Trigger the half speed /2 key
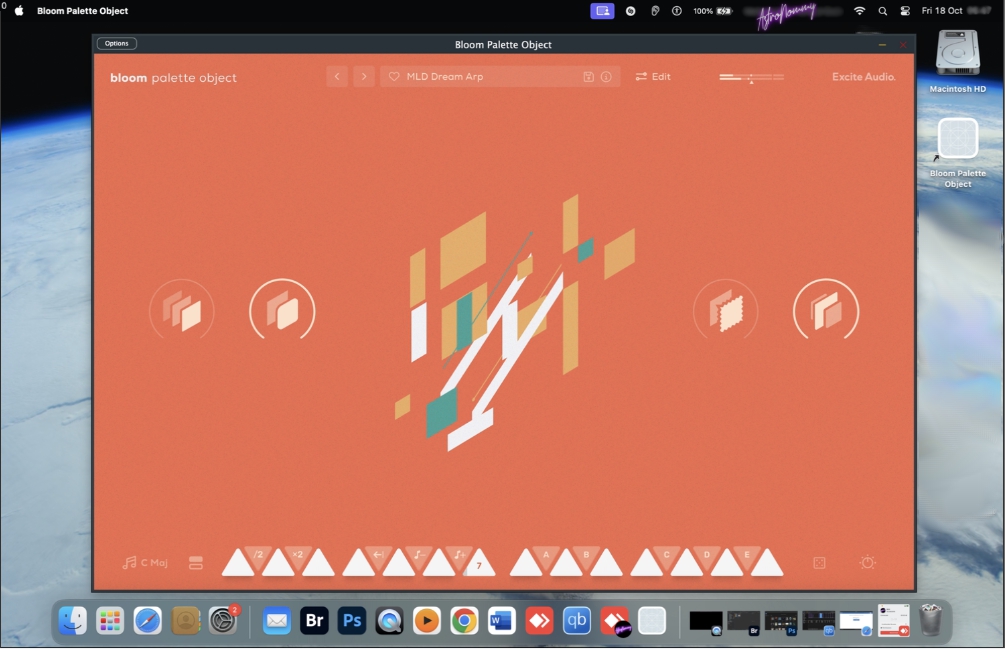 258,555
